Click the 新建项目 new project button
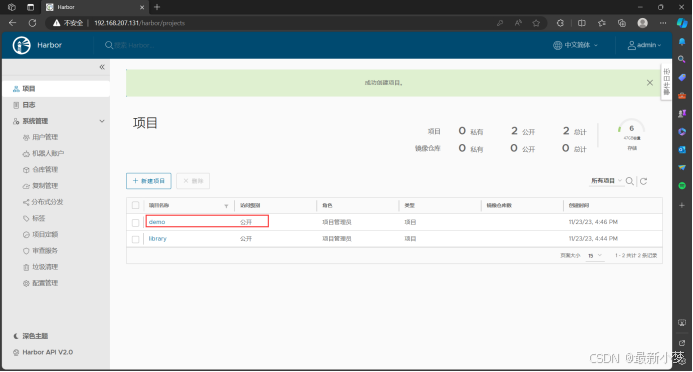This screenshot has height=372, width=693. pyautogui.click(x=148, y=181)
